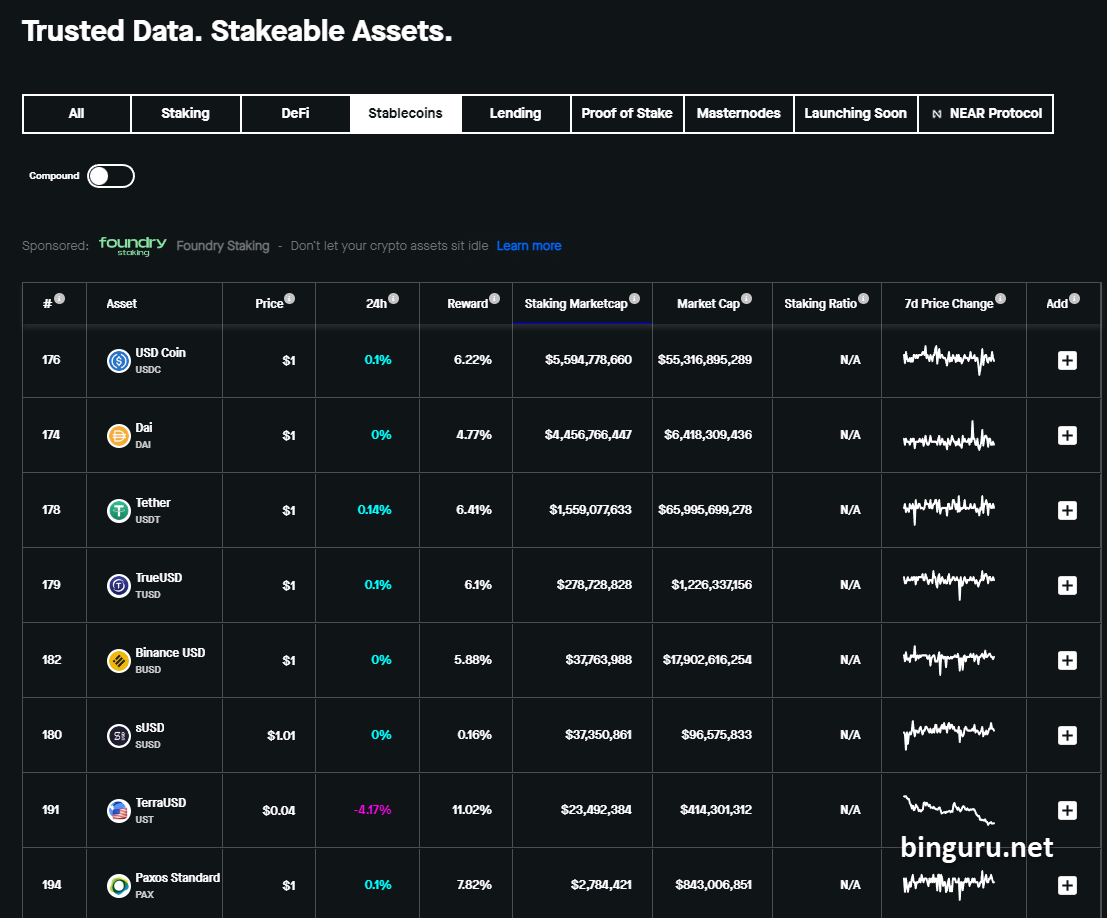Click info icon beside Market Cap header
This screenshot has height=918, width=1107.
point(746,299)
